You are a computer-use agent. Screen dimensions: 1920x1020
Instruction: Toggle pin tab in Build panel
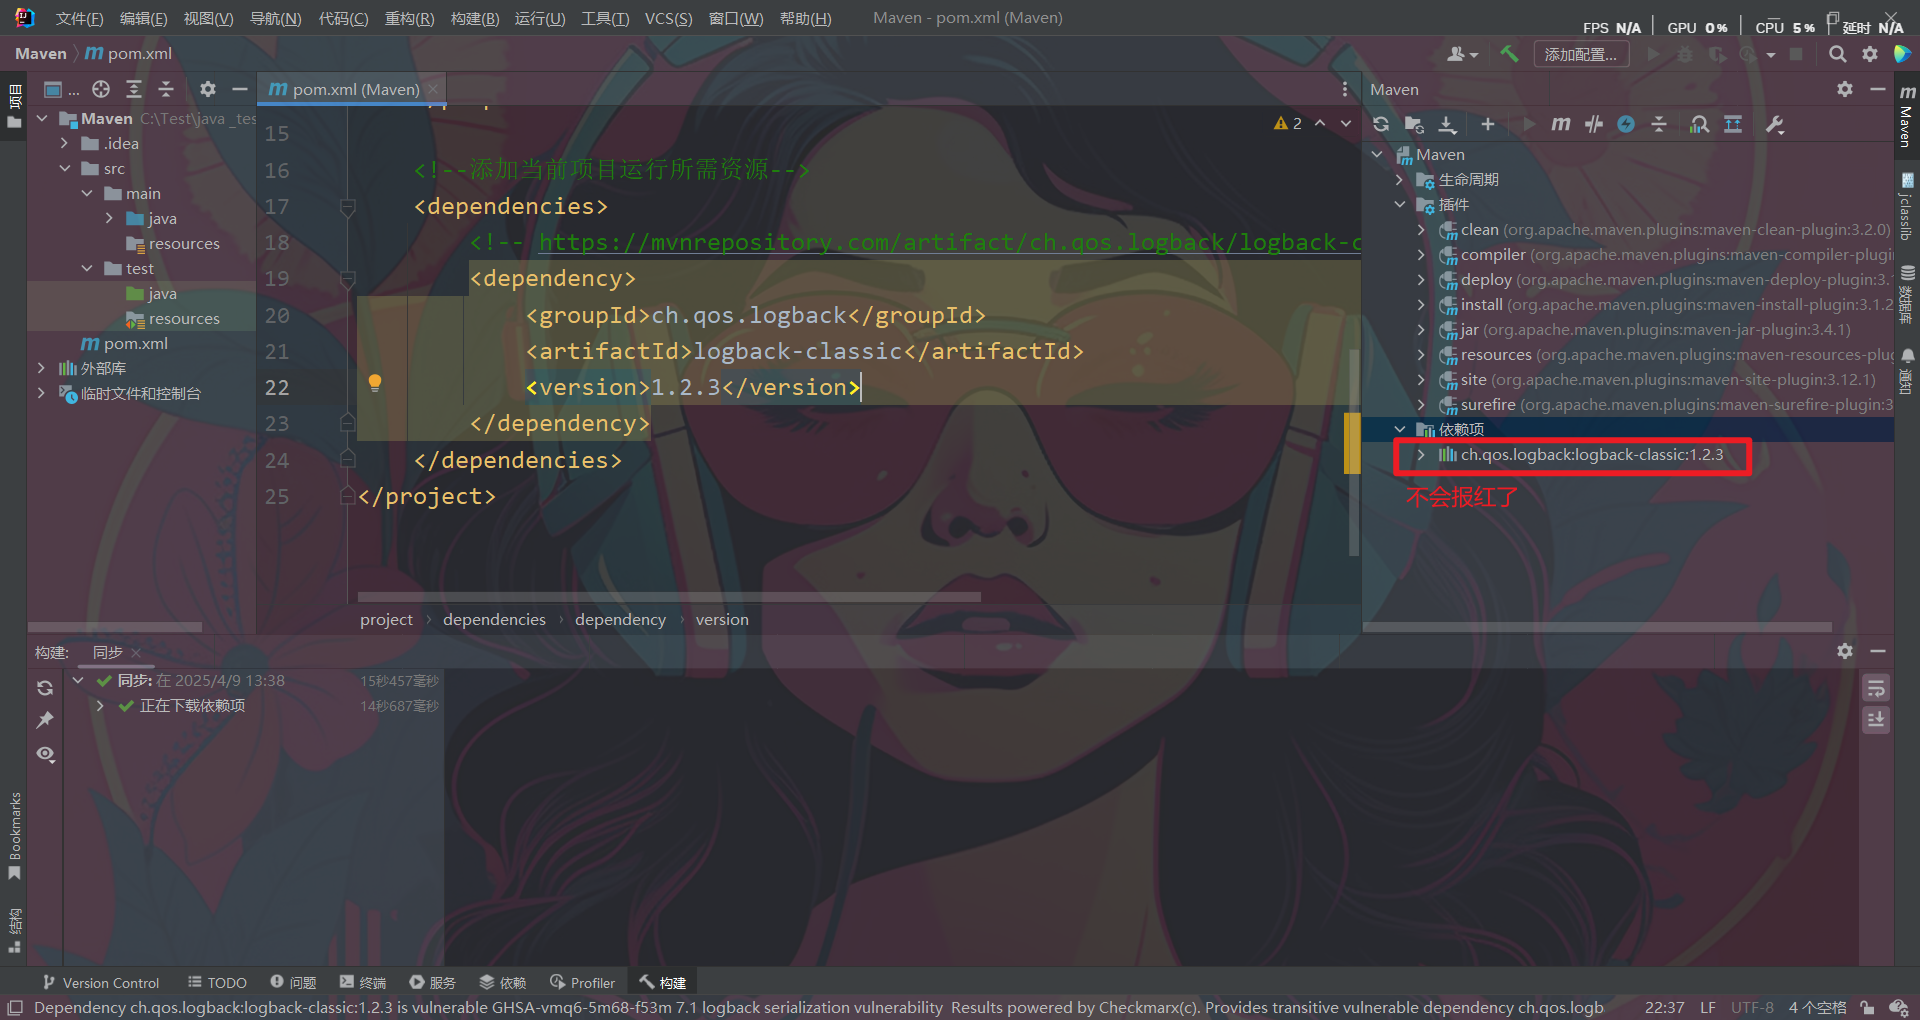pyautogui.click(x=45, y=720)
